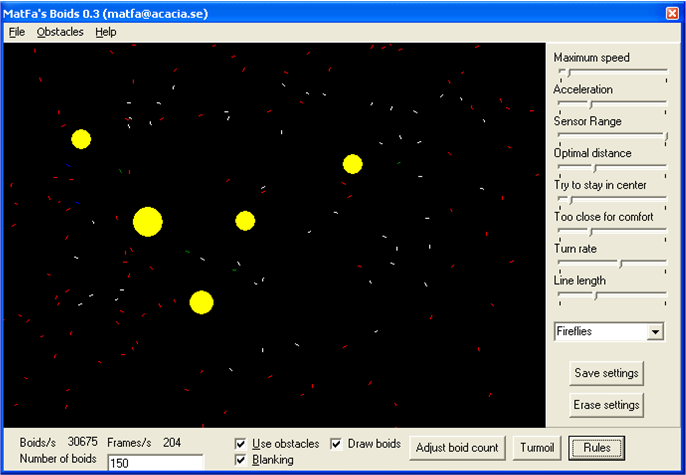Image resolution: width=686 pixels, height=475 pixels.
Task: Open the File menu
Action: tap(17, 32)
